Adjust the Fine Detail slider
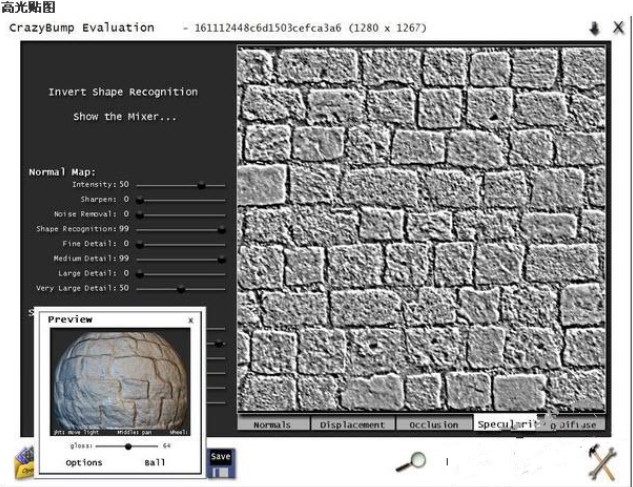The image size is (633, 487). click(181, 245)
